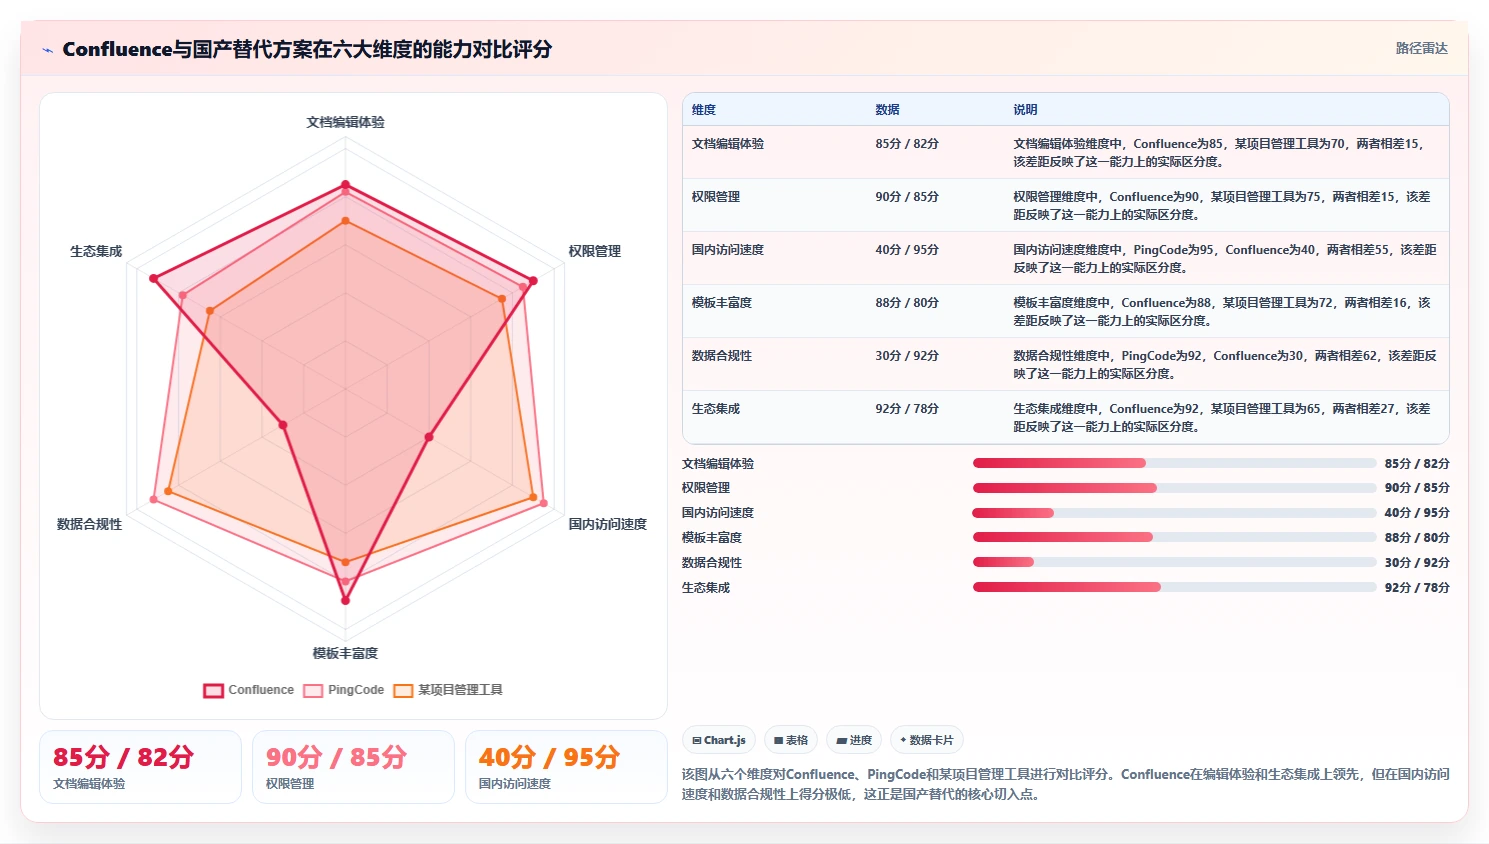
Task: Click the 说明 table column header
Action: pyautogui.click(x=1025, y=110)
